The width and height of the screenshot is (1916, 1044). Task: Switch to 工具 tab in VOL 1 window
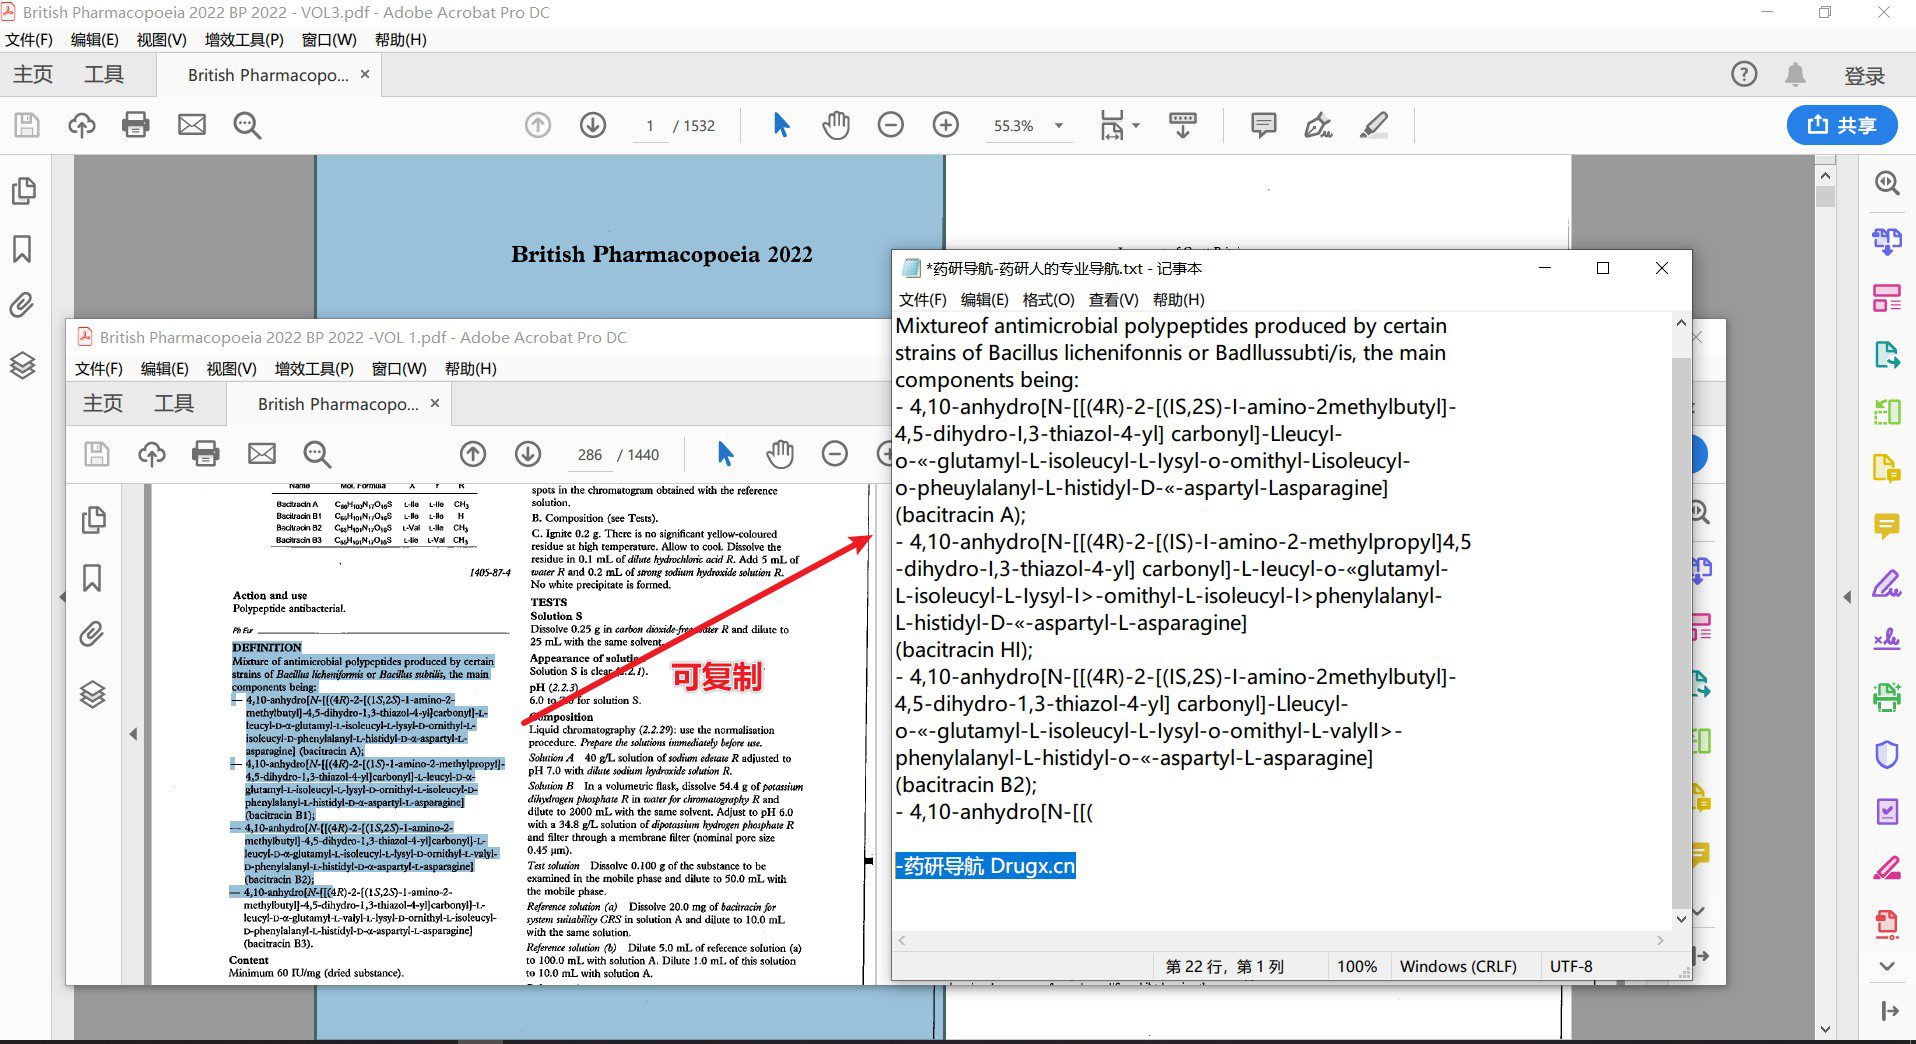click(174, 404)
